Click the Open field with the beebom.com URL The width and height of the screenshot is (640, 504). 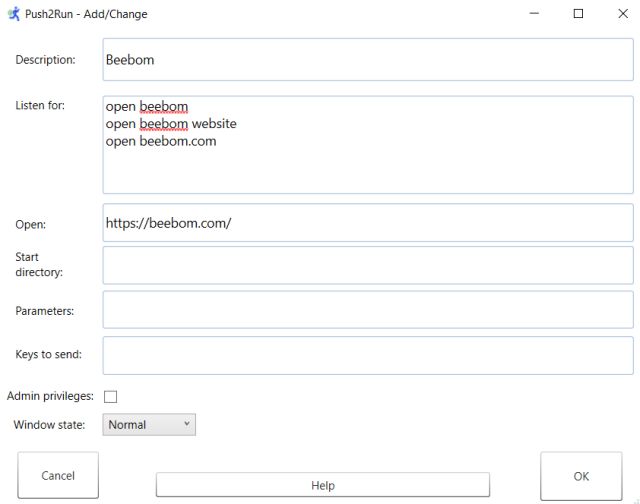pos(367,223)
